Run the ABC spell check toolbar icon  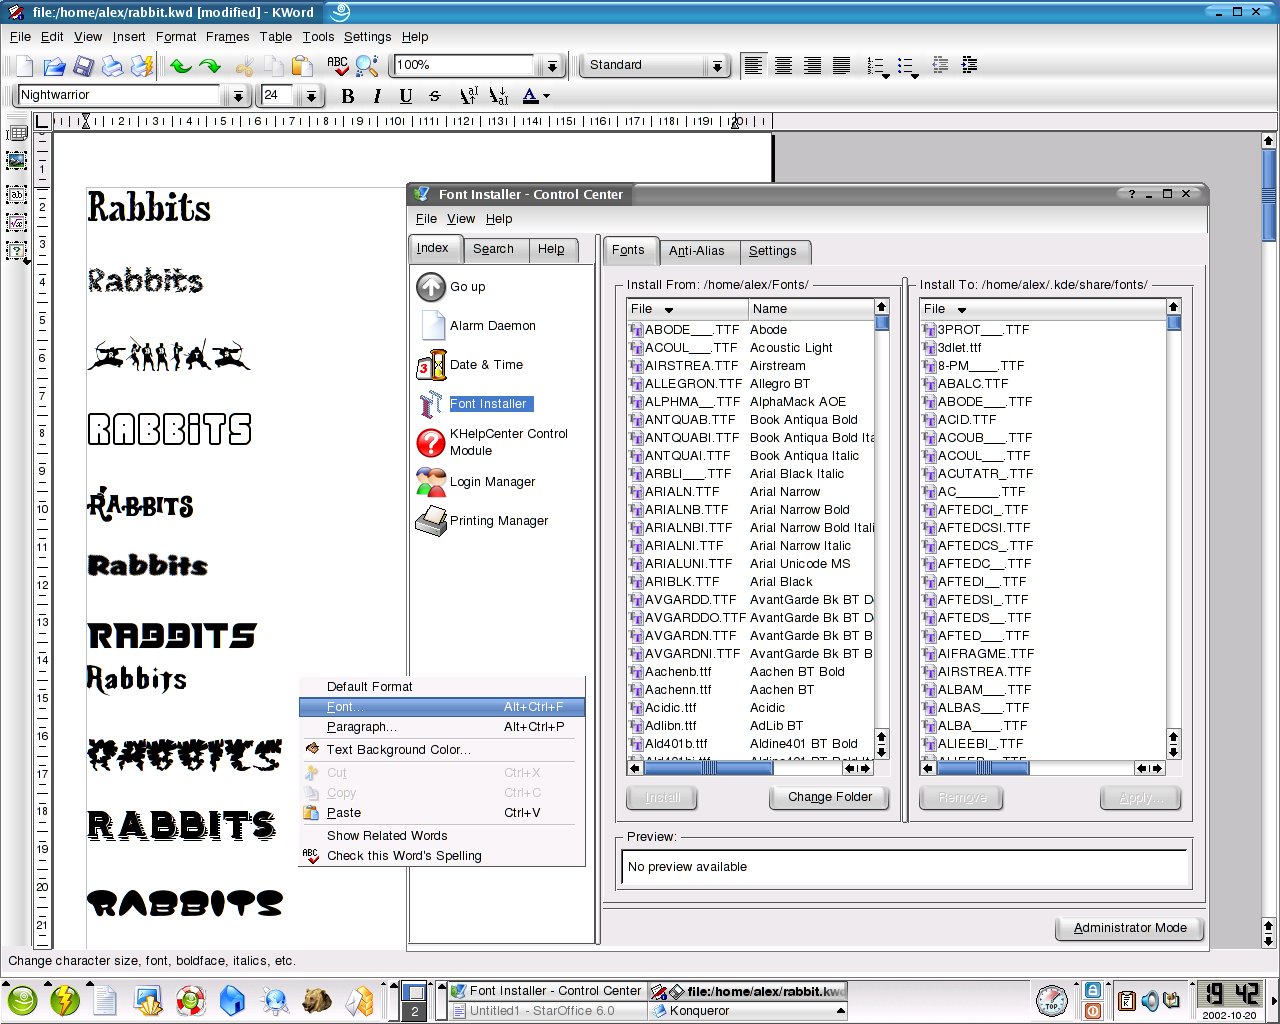tap(338, 66)
